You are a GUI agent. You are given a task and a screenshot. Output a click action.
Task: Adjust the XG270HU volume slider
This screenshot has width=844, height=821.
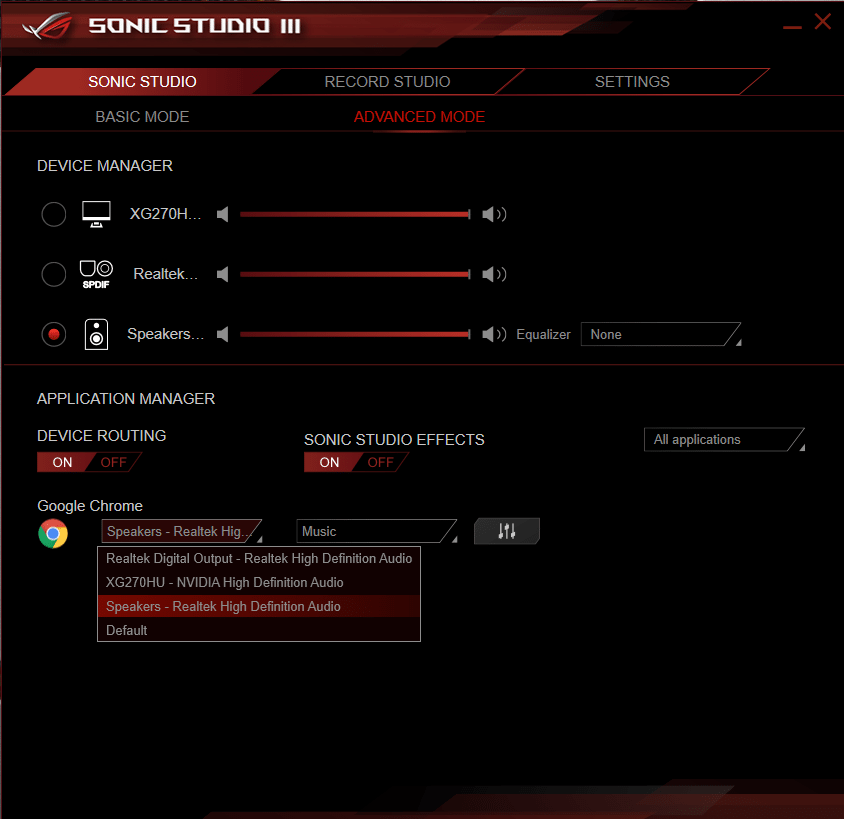pyautogui.click(x=355, y=214)
